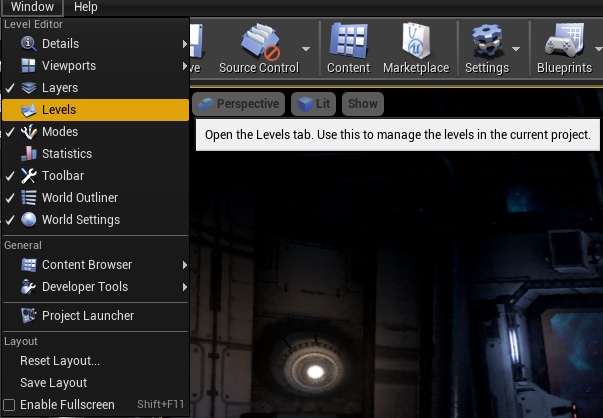603x418 pixels.
Task: Click the Lit cube icon in the viewport
Action: [x=305, y=104]
